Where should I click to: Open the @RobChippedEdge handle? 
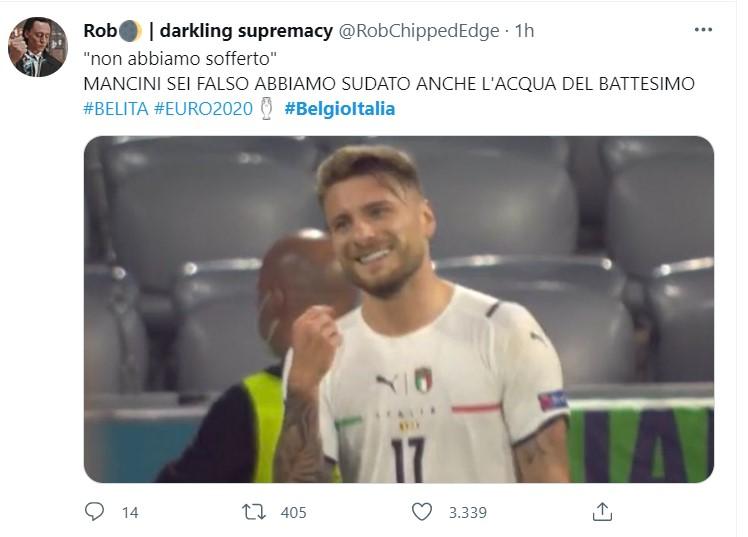pos(419,31)
